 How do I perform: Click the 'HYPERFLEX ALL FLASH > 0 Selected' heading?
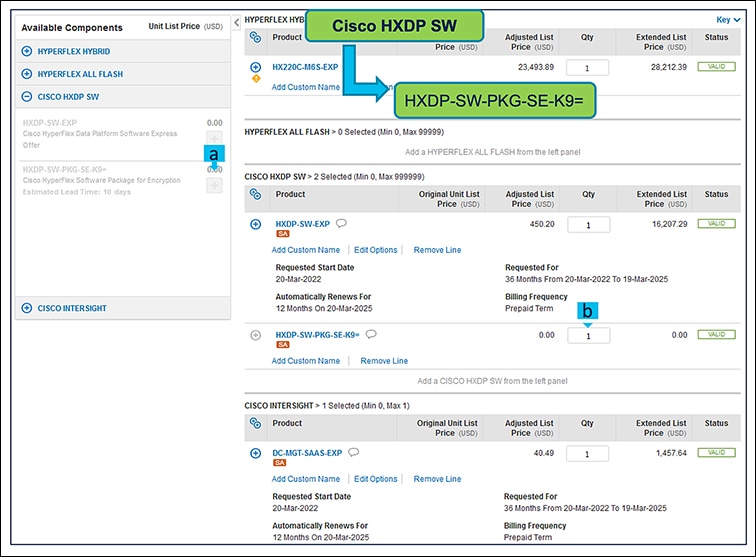coord(344,132)
